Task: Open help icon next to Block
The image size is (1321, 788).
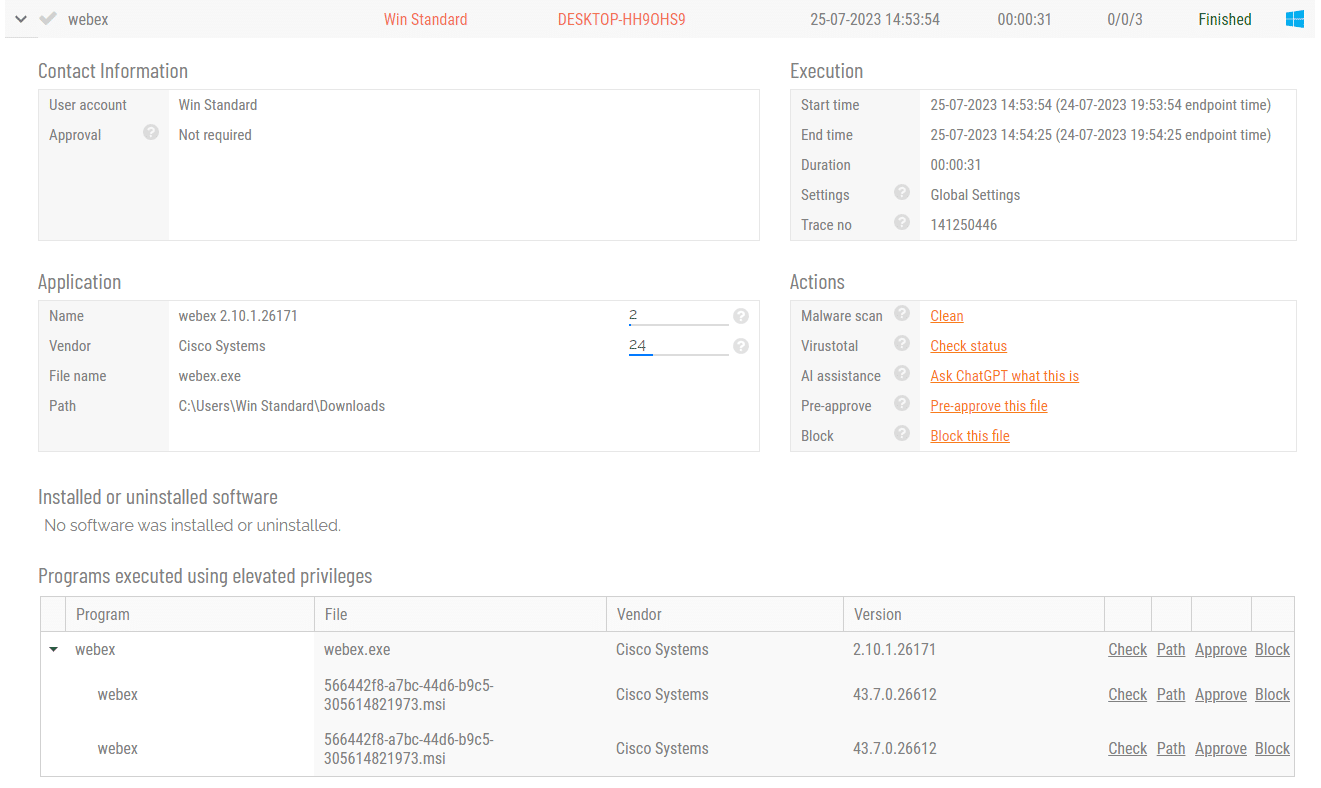Action: pyautogui.click(x=902, y=433)
